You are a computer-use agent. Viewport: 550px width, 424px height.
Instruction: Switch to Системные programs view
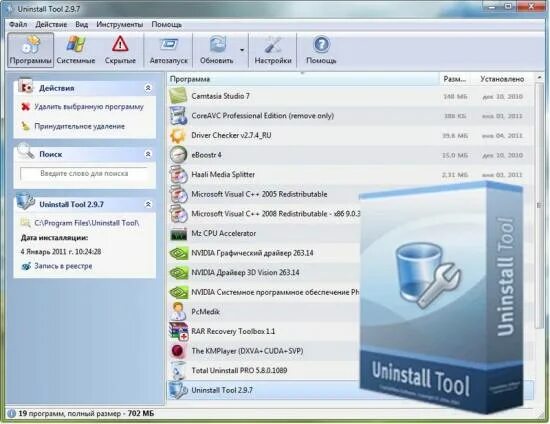click(76, 50)
